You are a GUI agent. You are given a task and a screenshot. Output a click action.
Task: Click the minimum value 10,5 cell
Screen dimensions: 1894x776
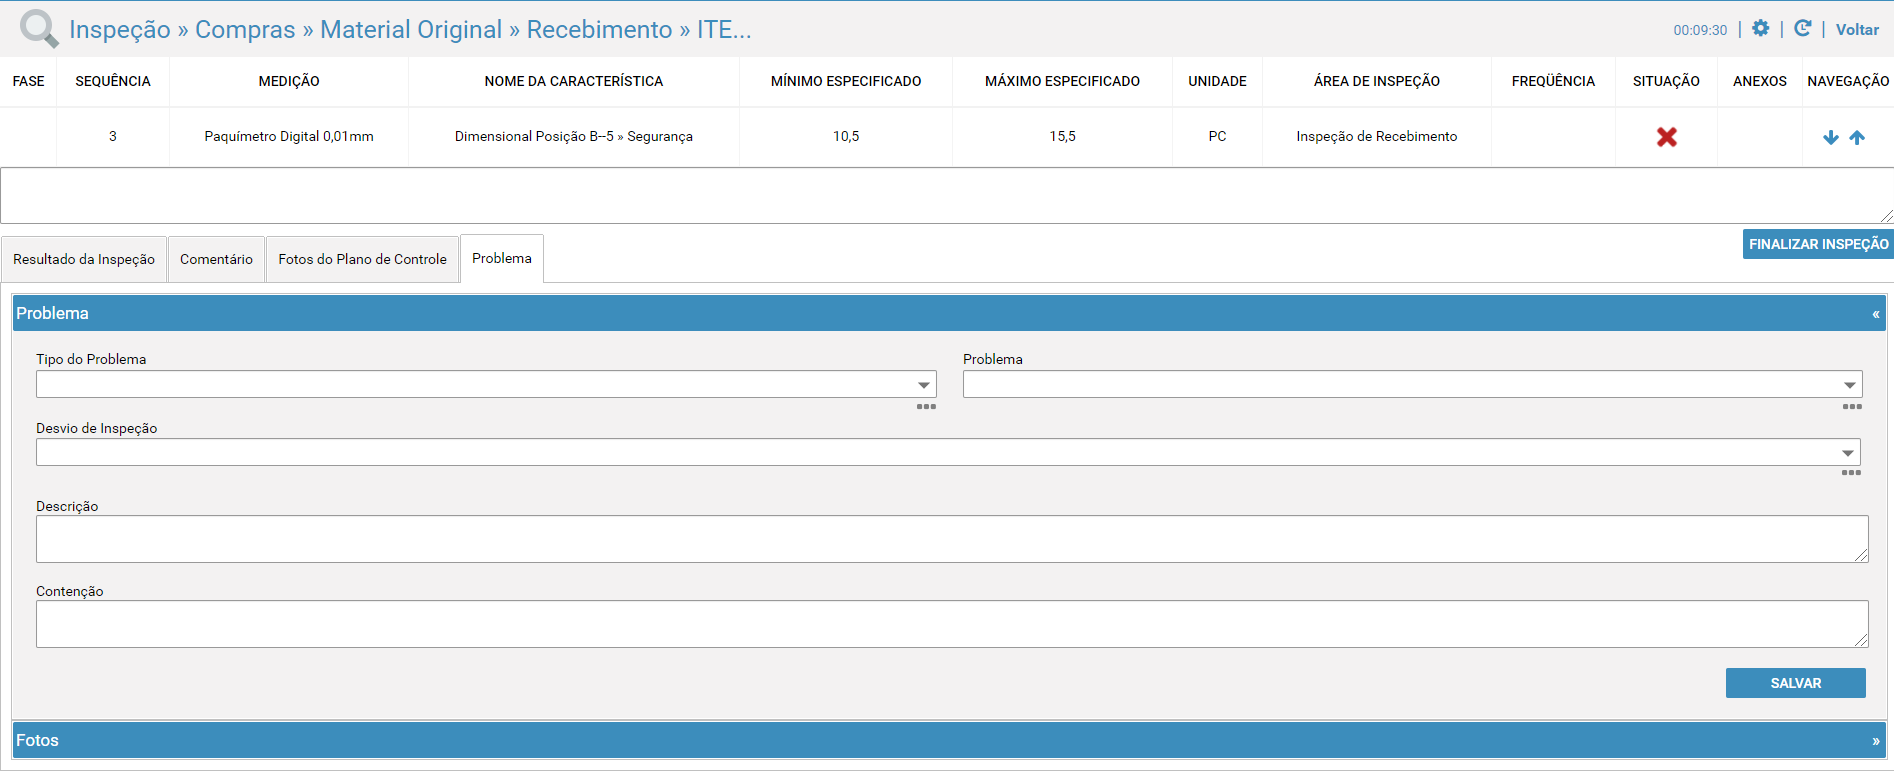846,136
